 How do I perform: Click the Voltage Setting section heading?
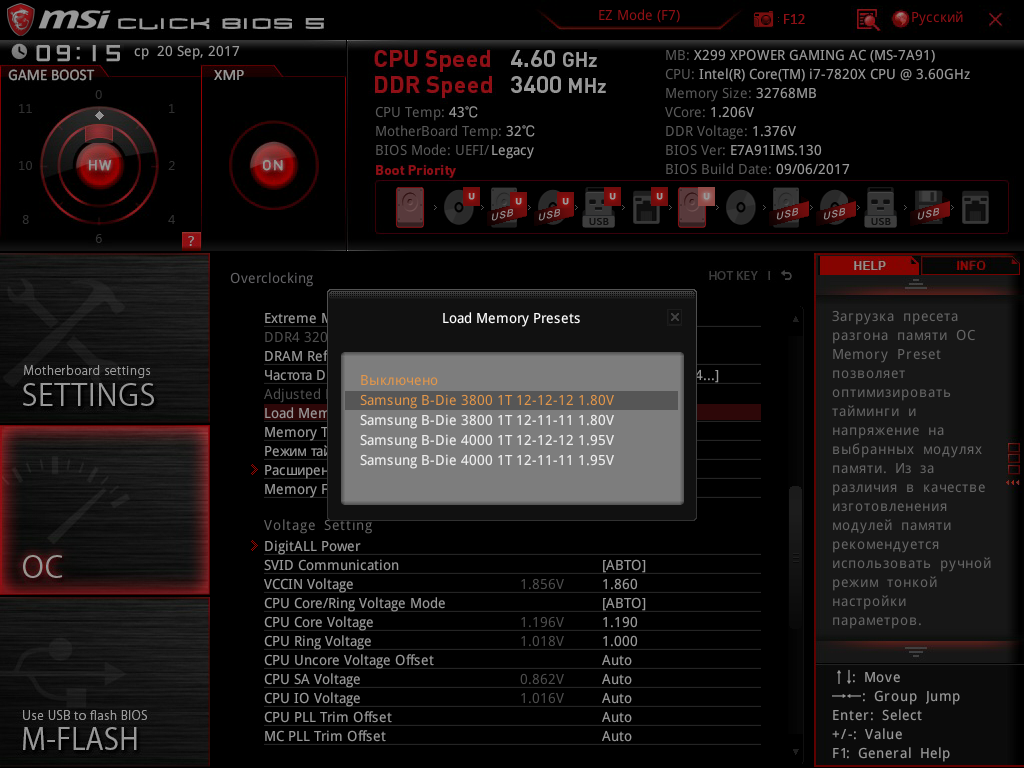point(318,525)
